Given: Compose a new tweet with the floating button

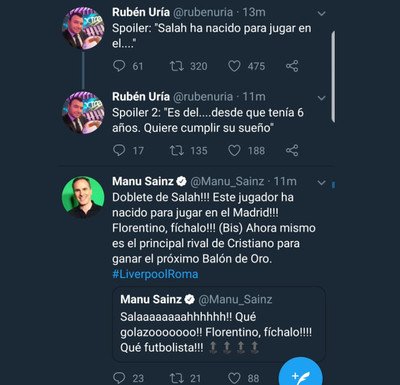Looking at the screenshot, I should 301,373.
